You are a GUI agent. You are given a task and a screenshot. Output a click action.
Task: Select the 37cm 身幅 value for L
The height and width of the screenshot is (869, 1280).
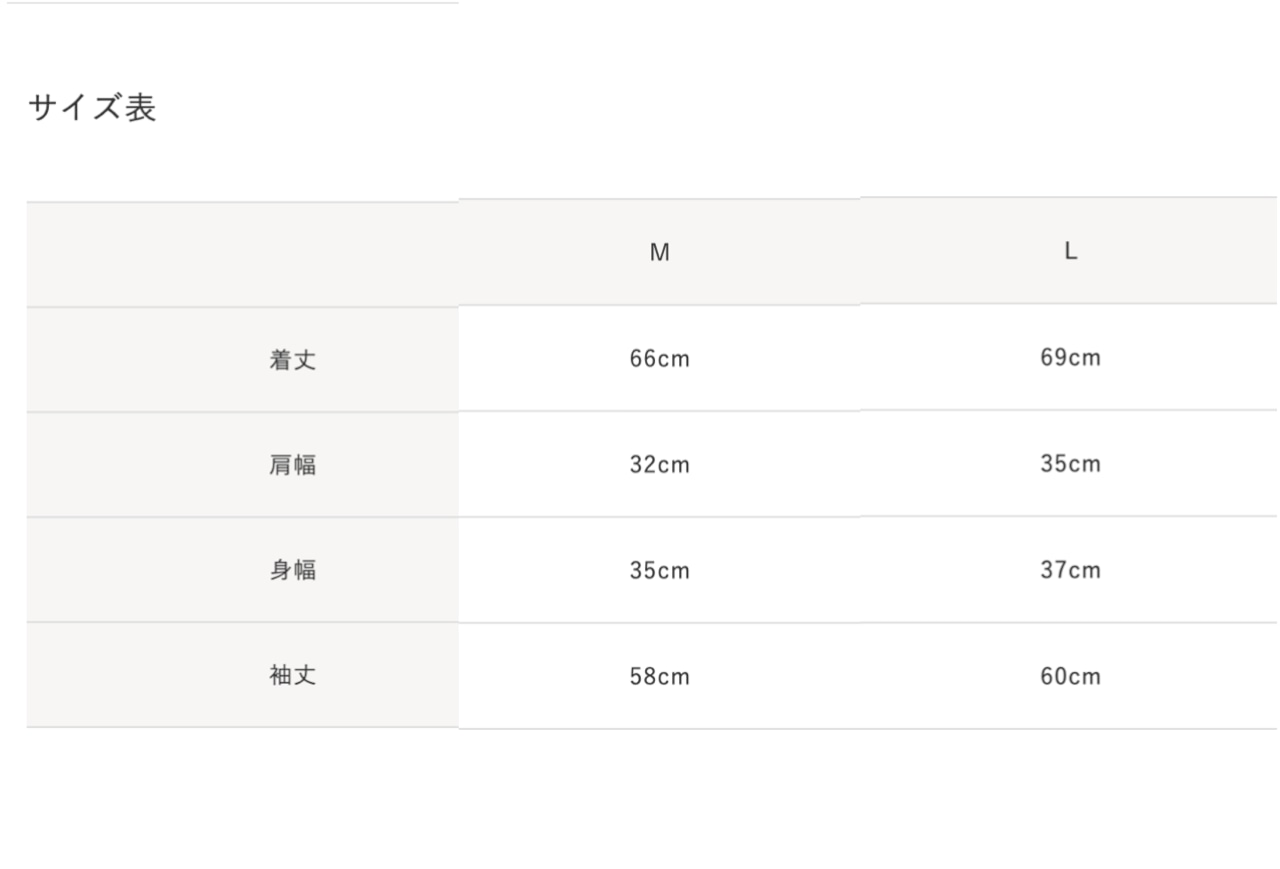(1070, 570)
